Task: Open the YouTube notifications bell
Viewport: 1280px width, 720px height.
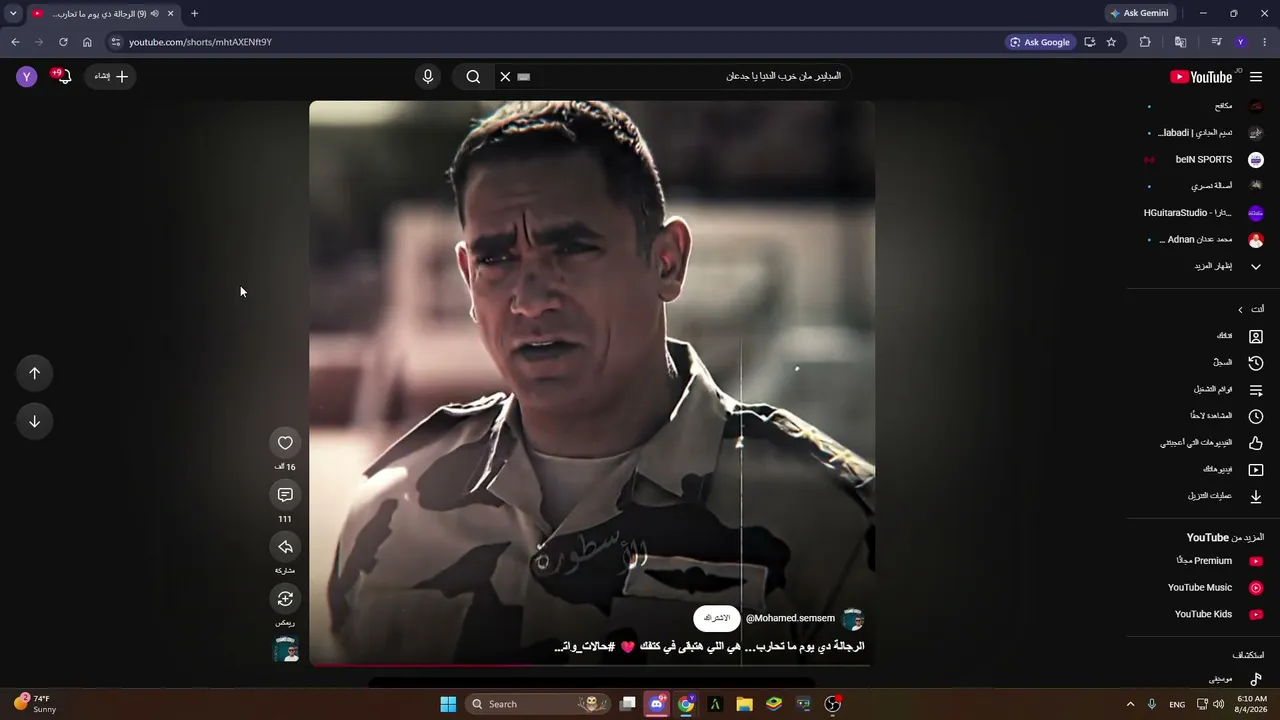Action: (64, 77)
